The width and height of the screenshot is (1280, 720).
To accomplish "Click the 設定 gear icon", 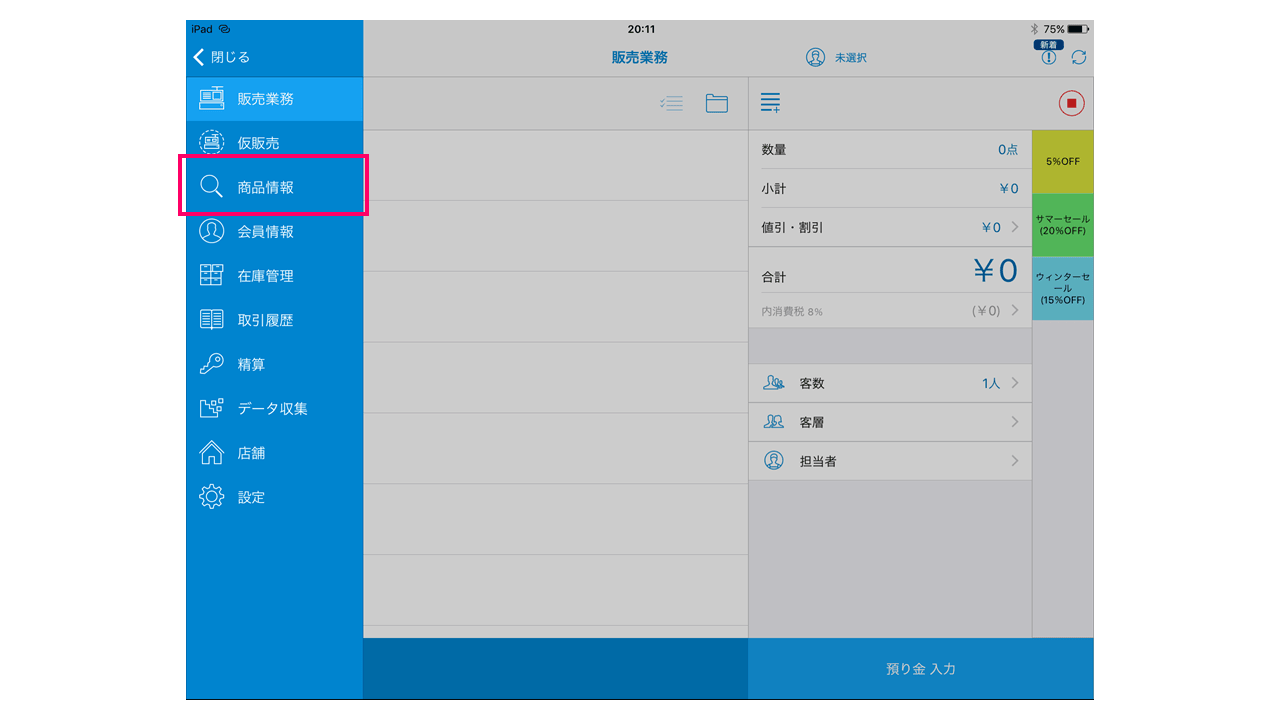I will pos(211,497).
